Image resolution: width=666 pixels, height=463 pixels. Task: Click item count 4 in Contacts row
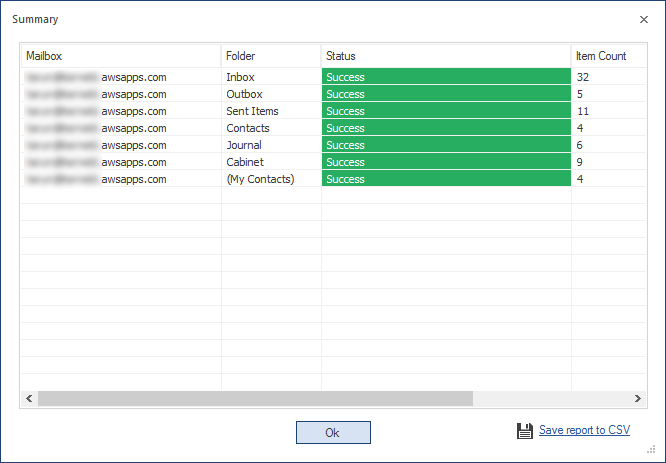(x=609, y=128)
